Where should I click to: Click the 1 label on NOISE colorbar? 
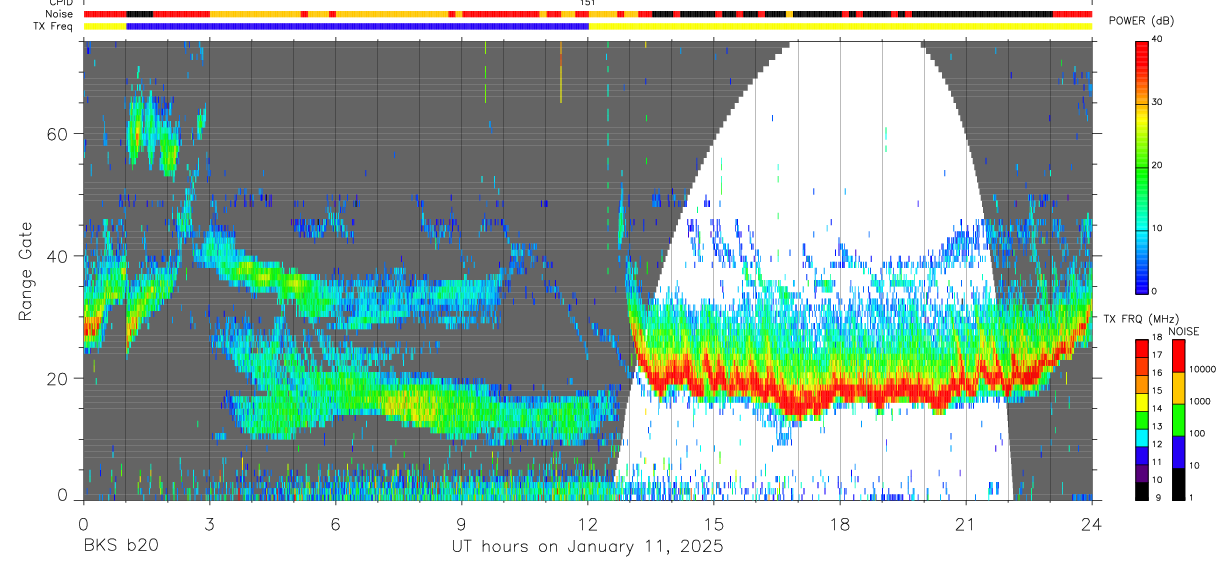point(1191,497)
